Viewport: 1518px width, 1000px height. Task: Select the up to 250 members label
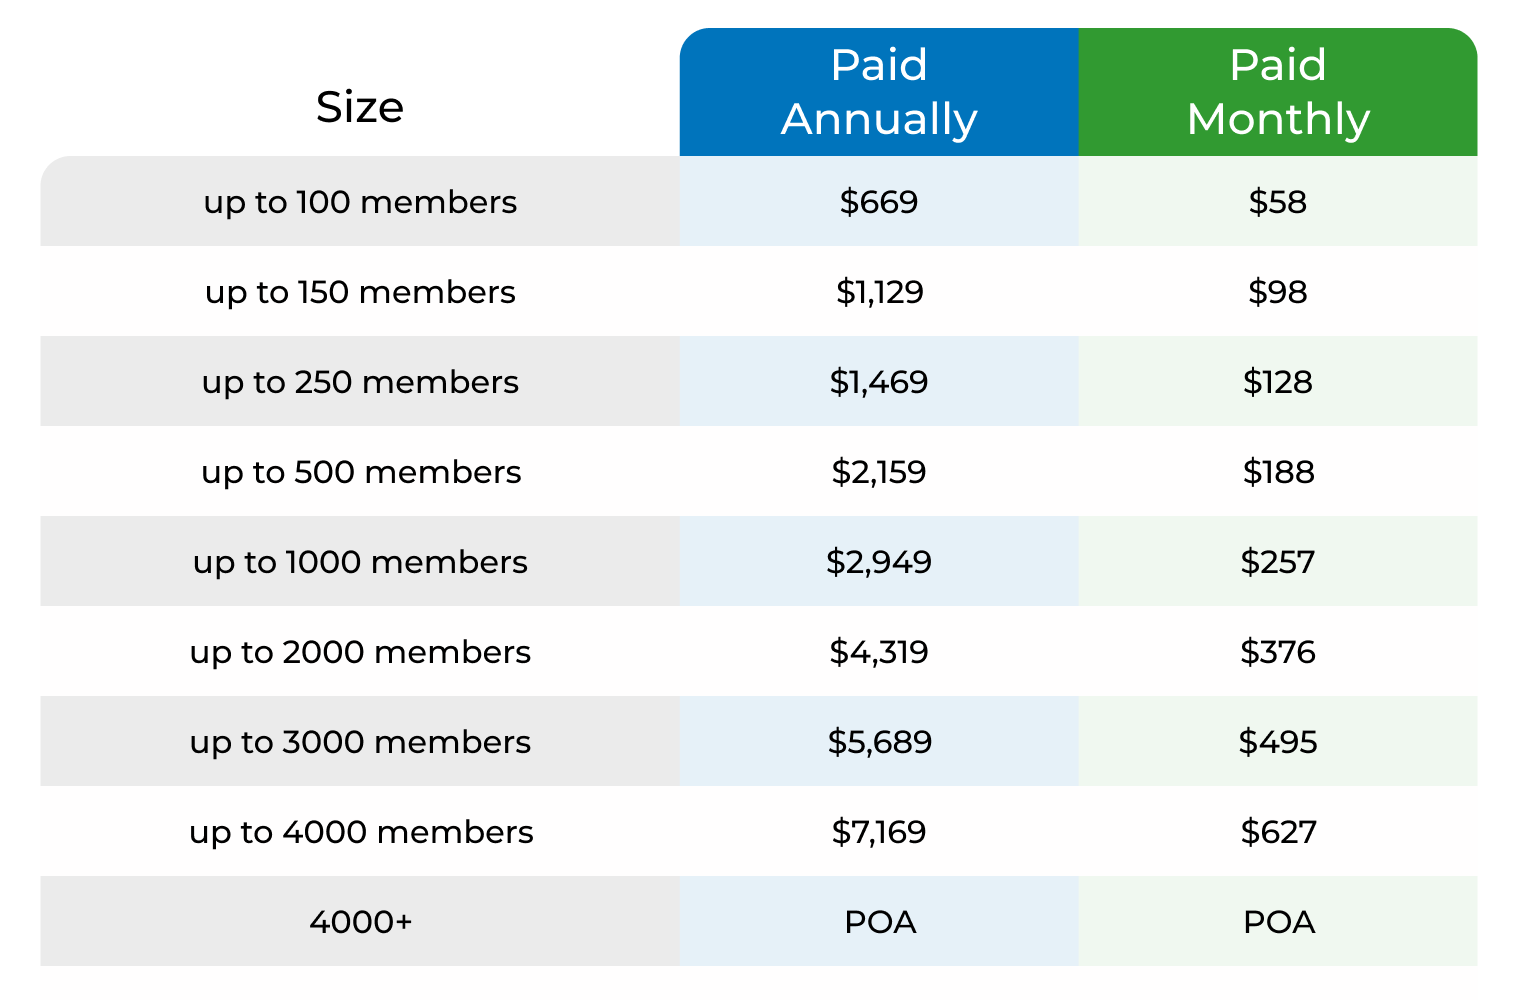pos(360,382)
